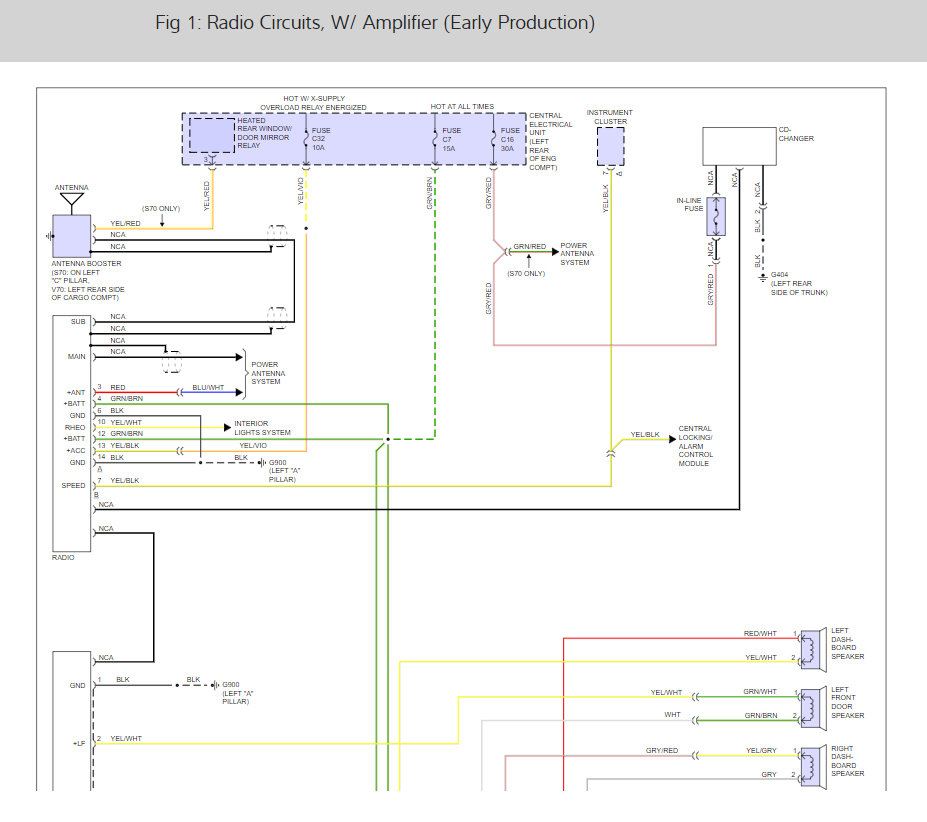Click the fuse C16 symbol
The height and width of the screenshot is (822, 927).
[494, 139]
